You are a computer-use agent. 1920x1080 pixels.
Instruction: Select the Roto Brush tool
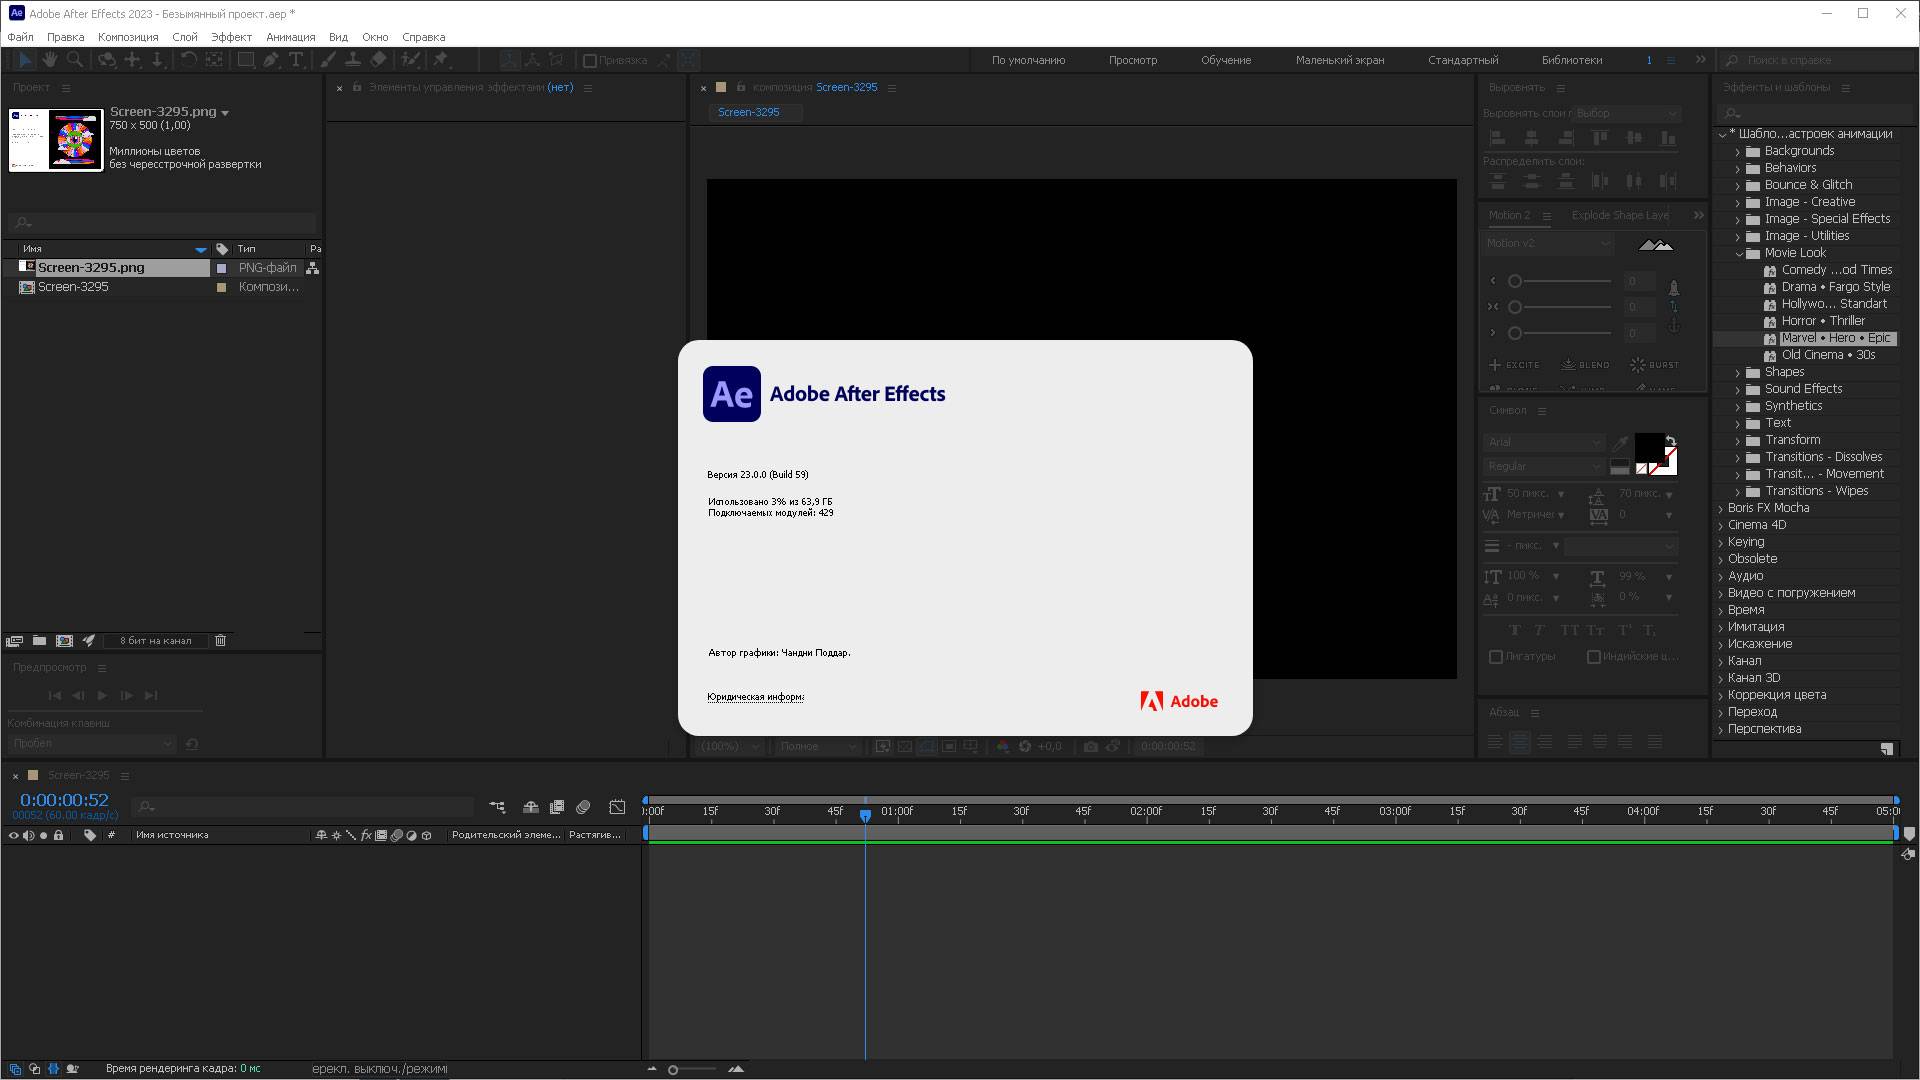[x=410, y=60]
